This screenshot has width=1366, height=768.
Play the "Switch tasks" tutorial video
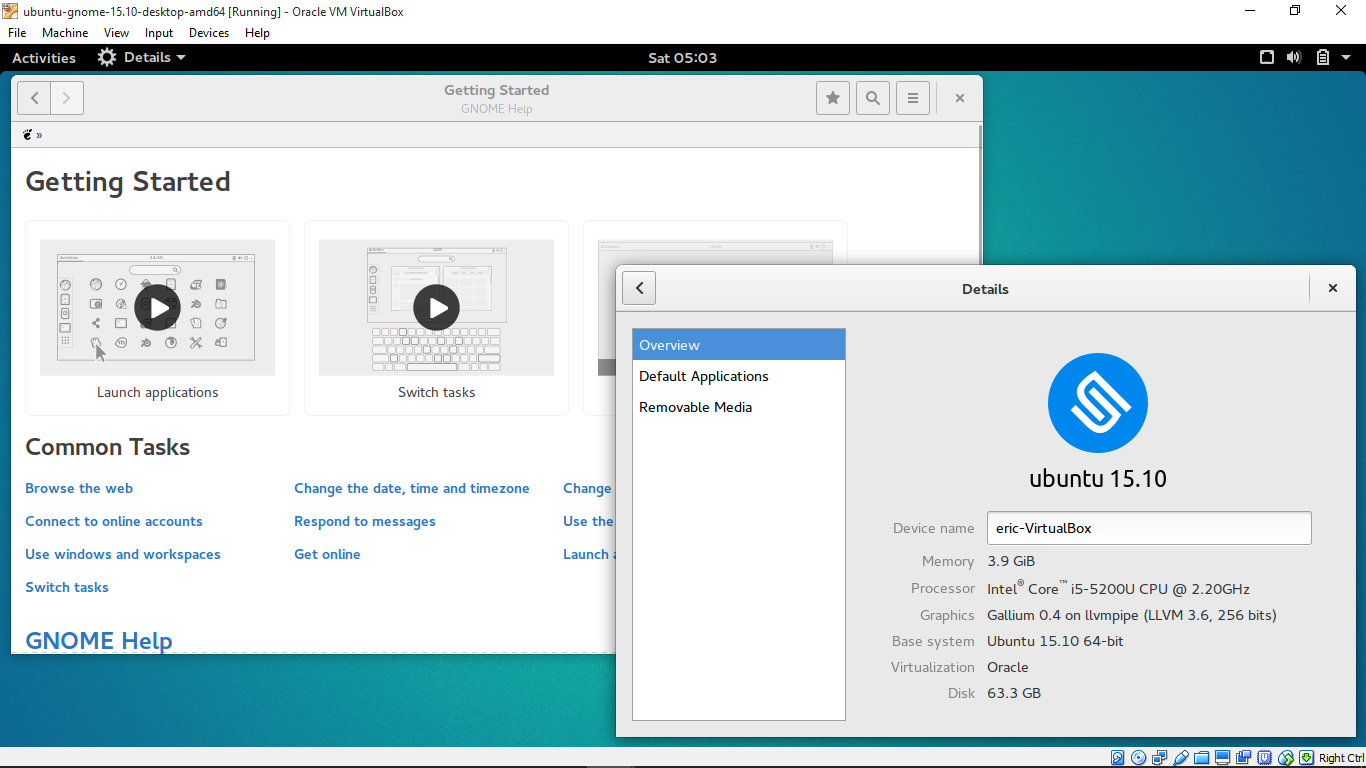[x=436, y=307]
